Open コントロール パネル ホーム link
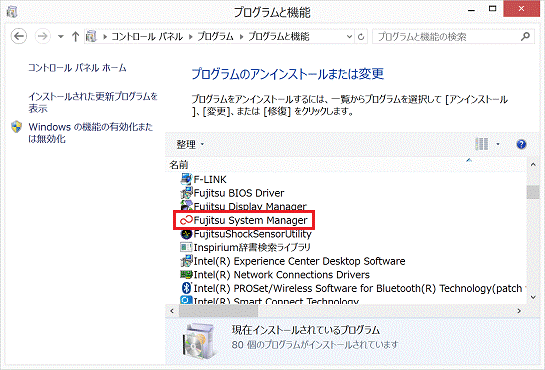The image size is (545, 370). click(x=77, y=67)
